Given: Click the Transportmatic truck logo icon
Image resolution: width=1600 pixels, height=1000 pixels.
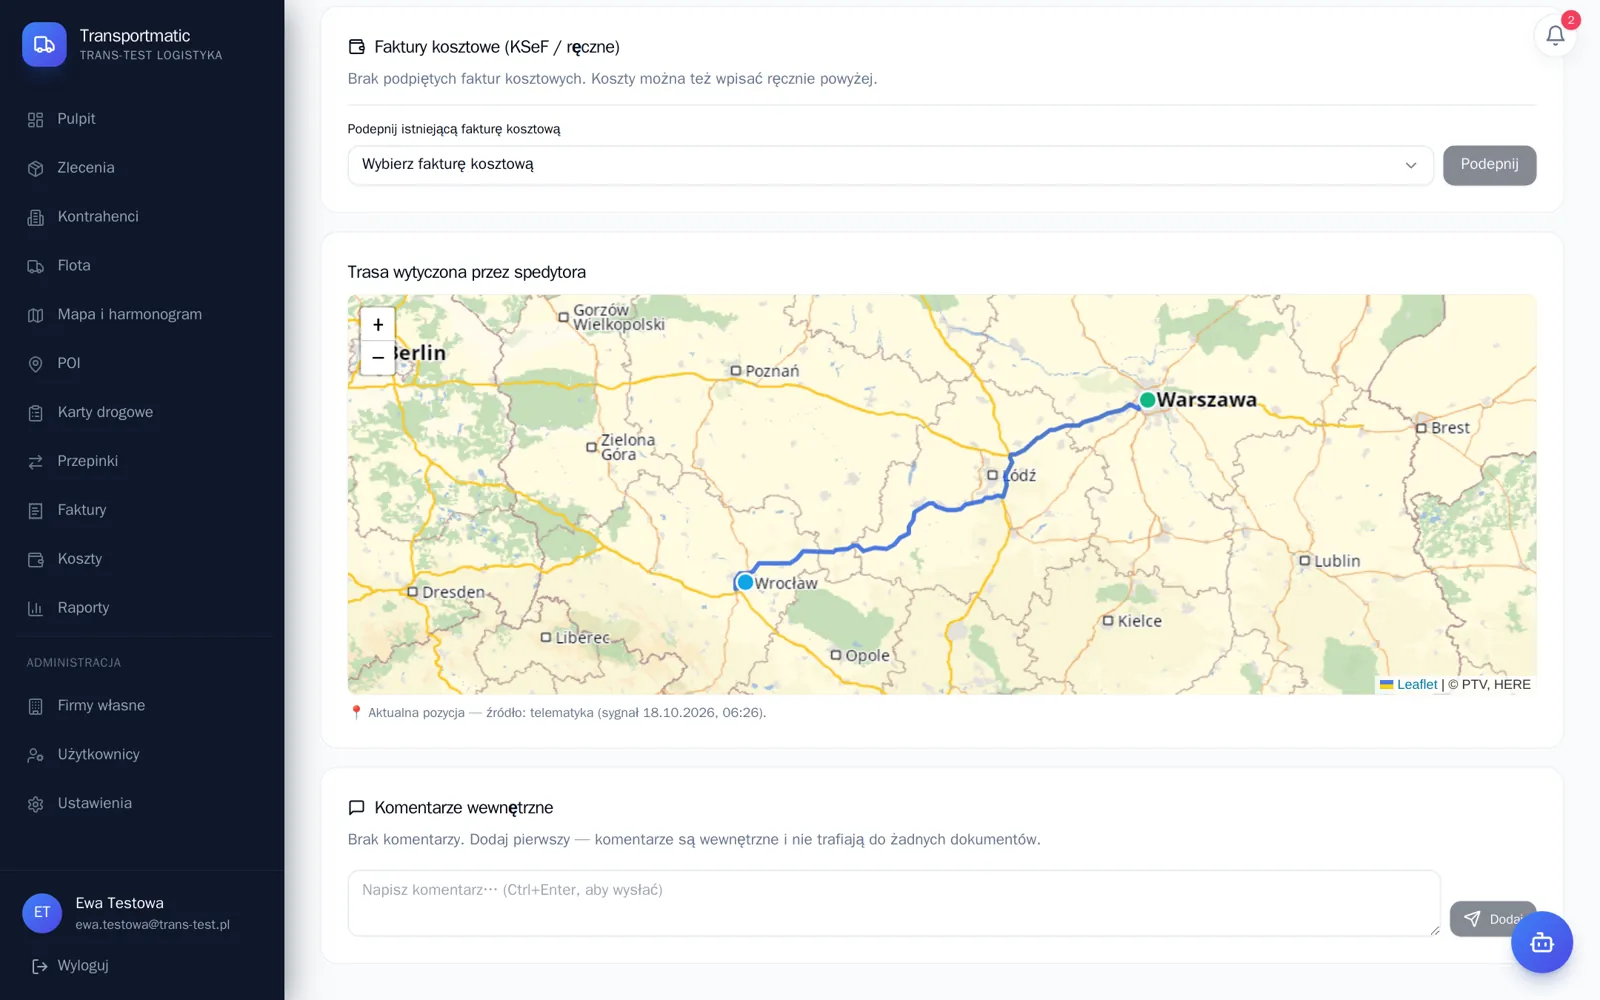Looking at the screenshot, I should (x=44, y=45).
